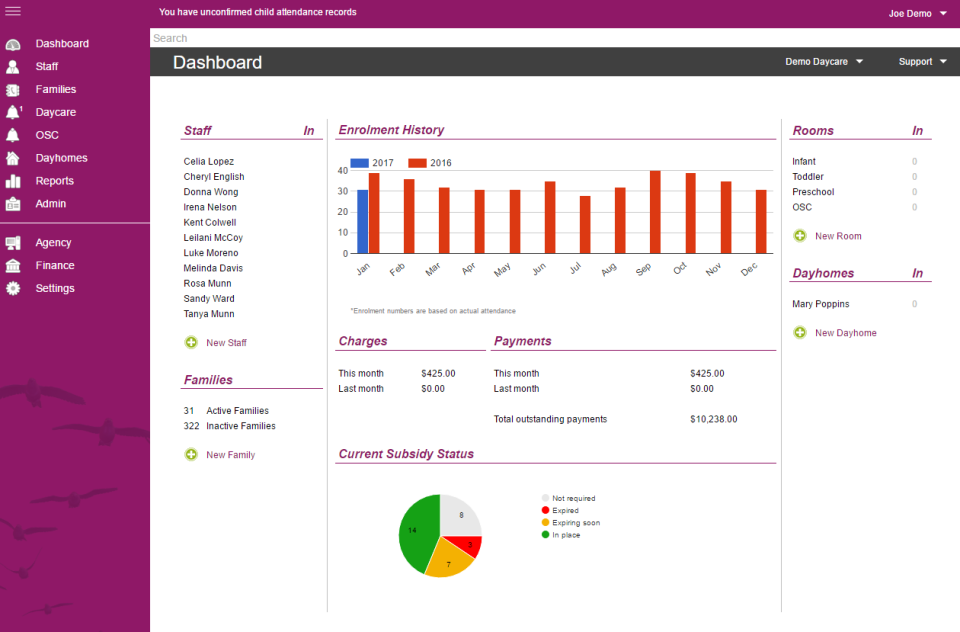Select Admin in the sidebar menu

(x=51, y=204)
